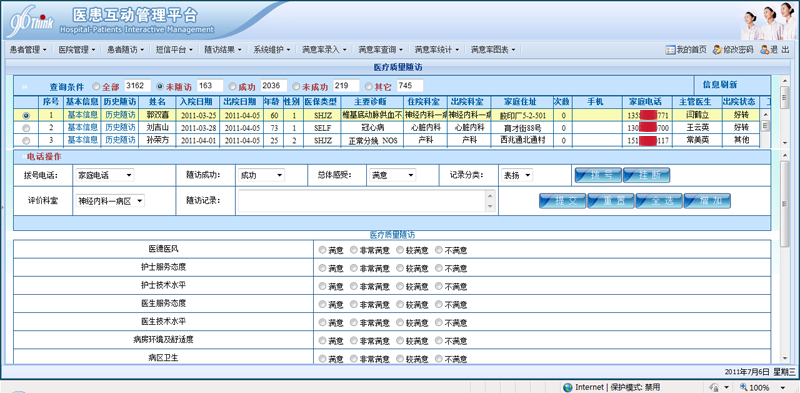Expand the 总体感受 dropdown showing 满意

coord(391,175)
